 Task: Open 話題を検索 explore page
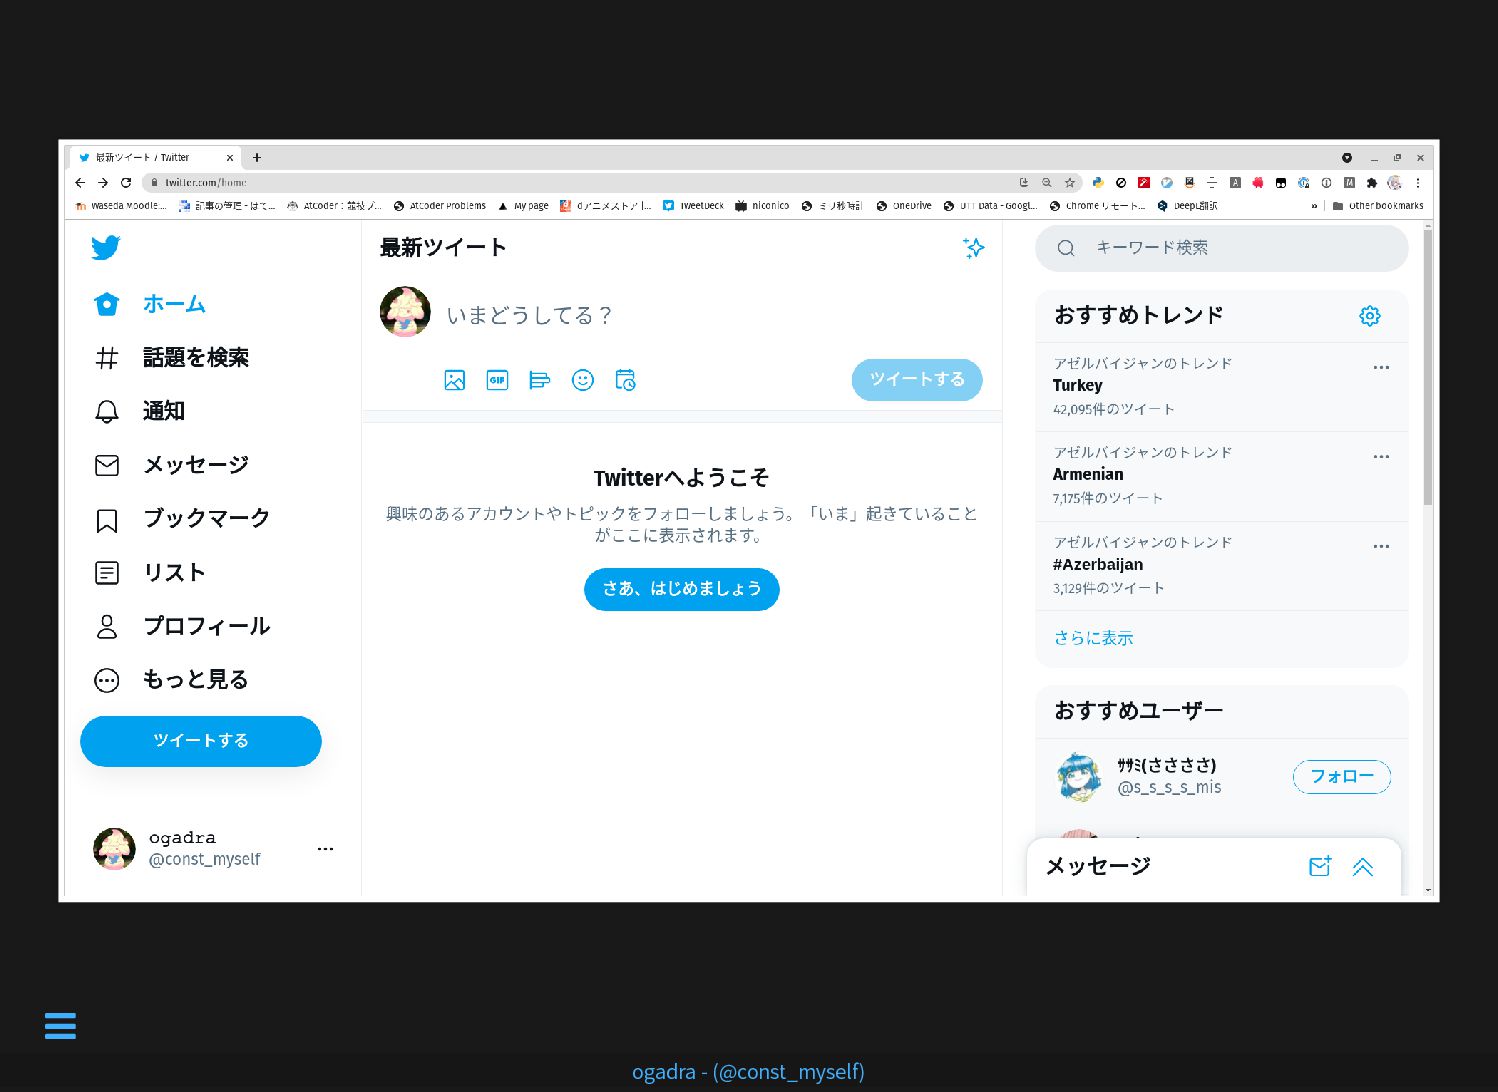tap(171, 358)
